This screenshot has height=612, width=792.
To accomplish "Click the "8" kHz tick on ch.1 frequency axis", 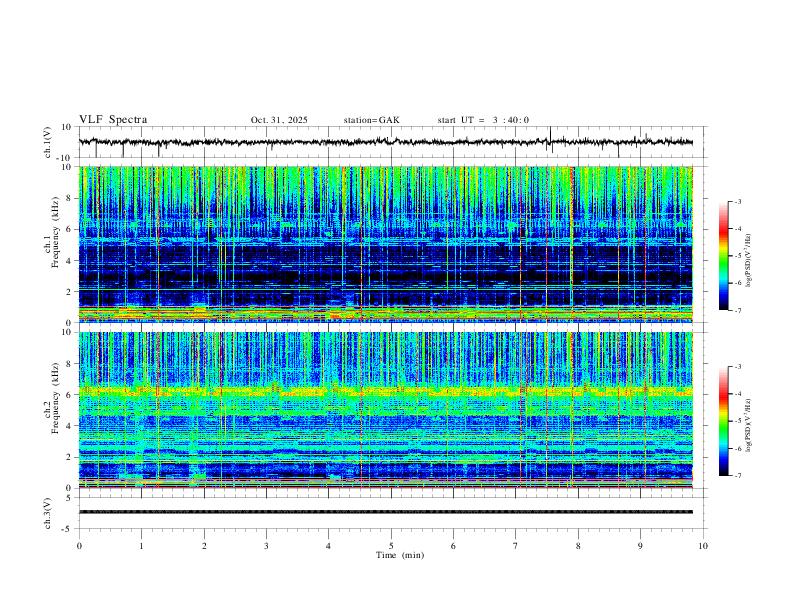I will pos(70,198).
